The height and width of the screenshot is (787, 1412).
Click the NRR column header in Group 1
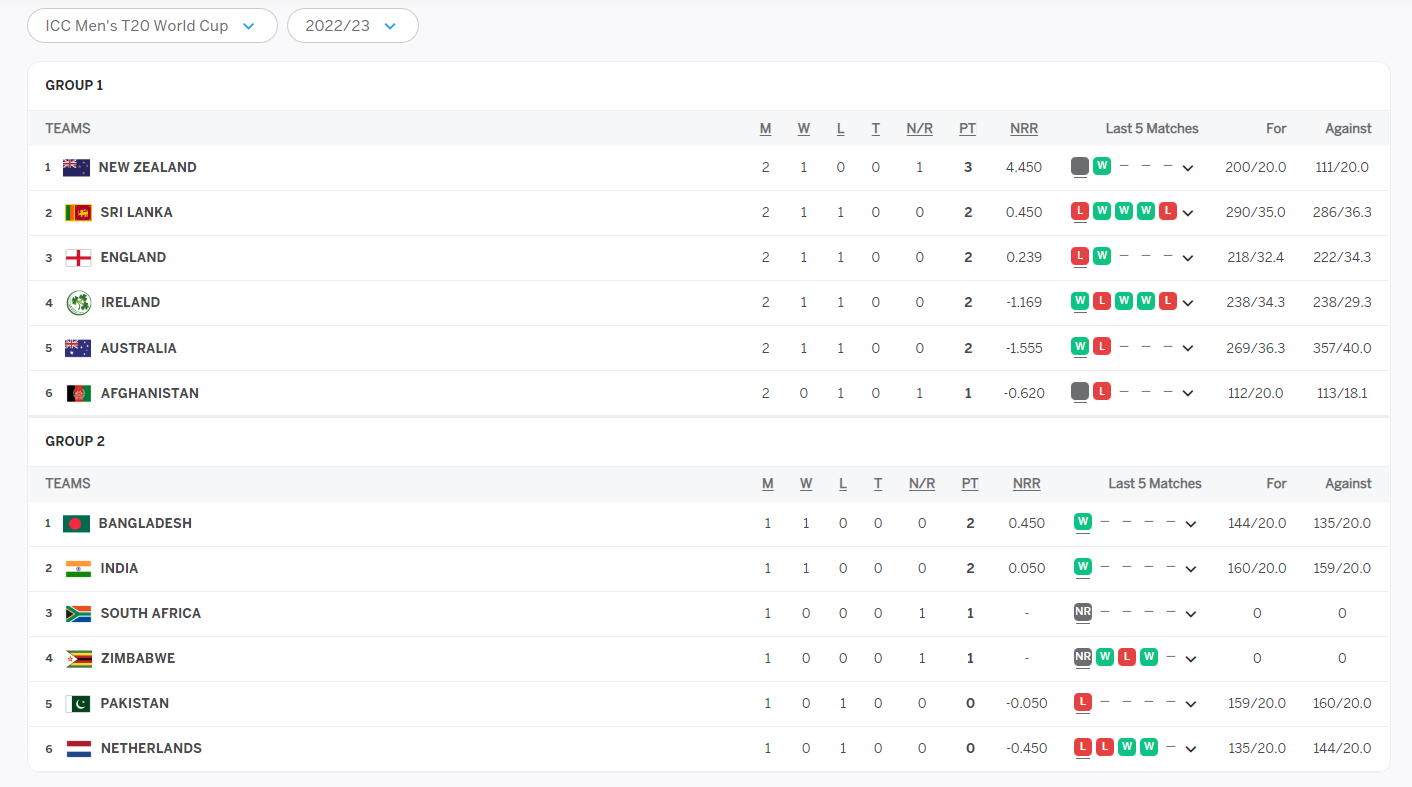1024,129
